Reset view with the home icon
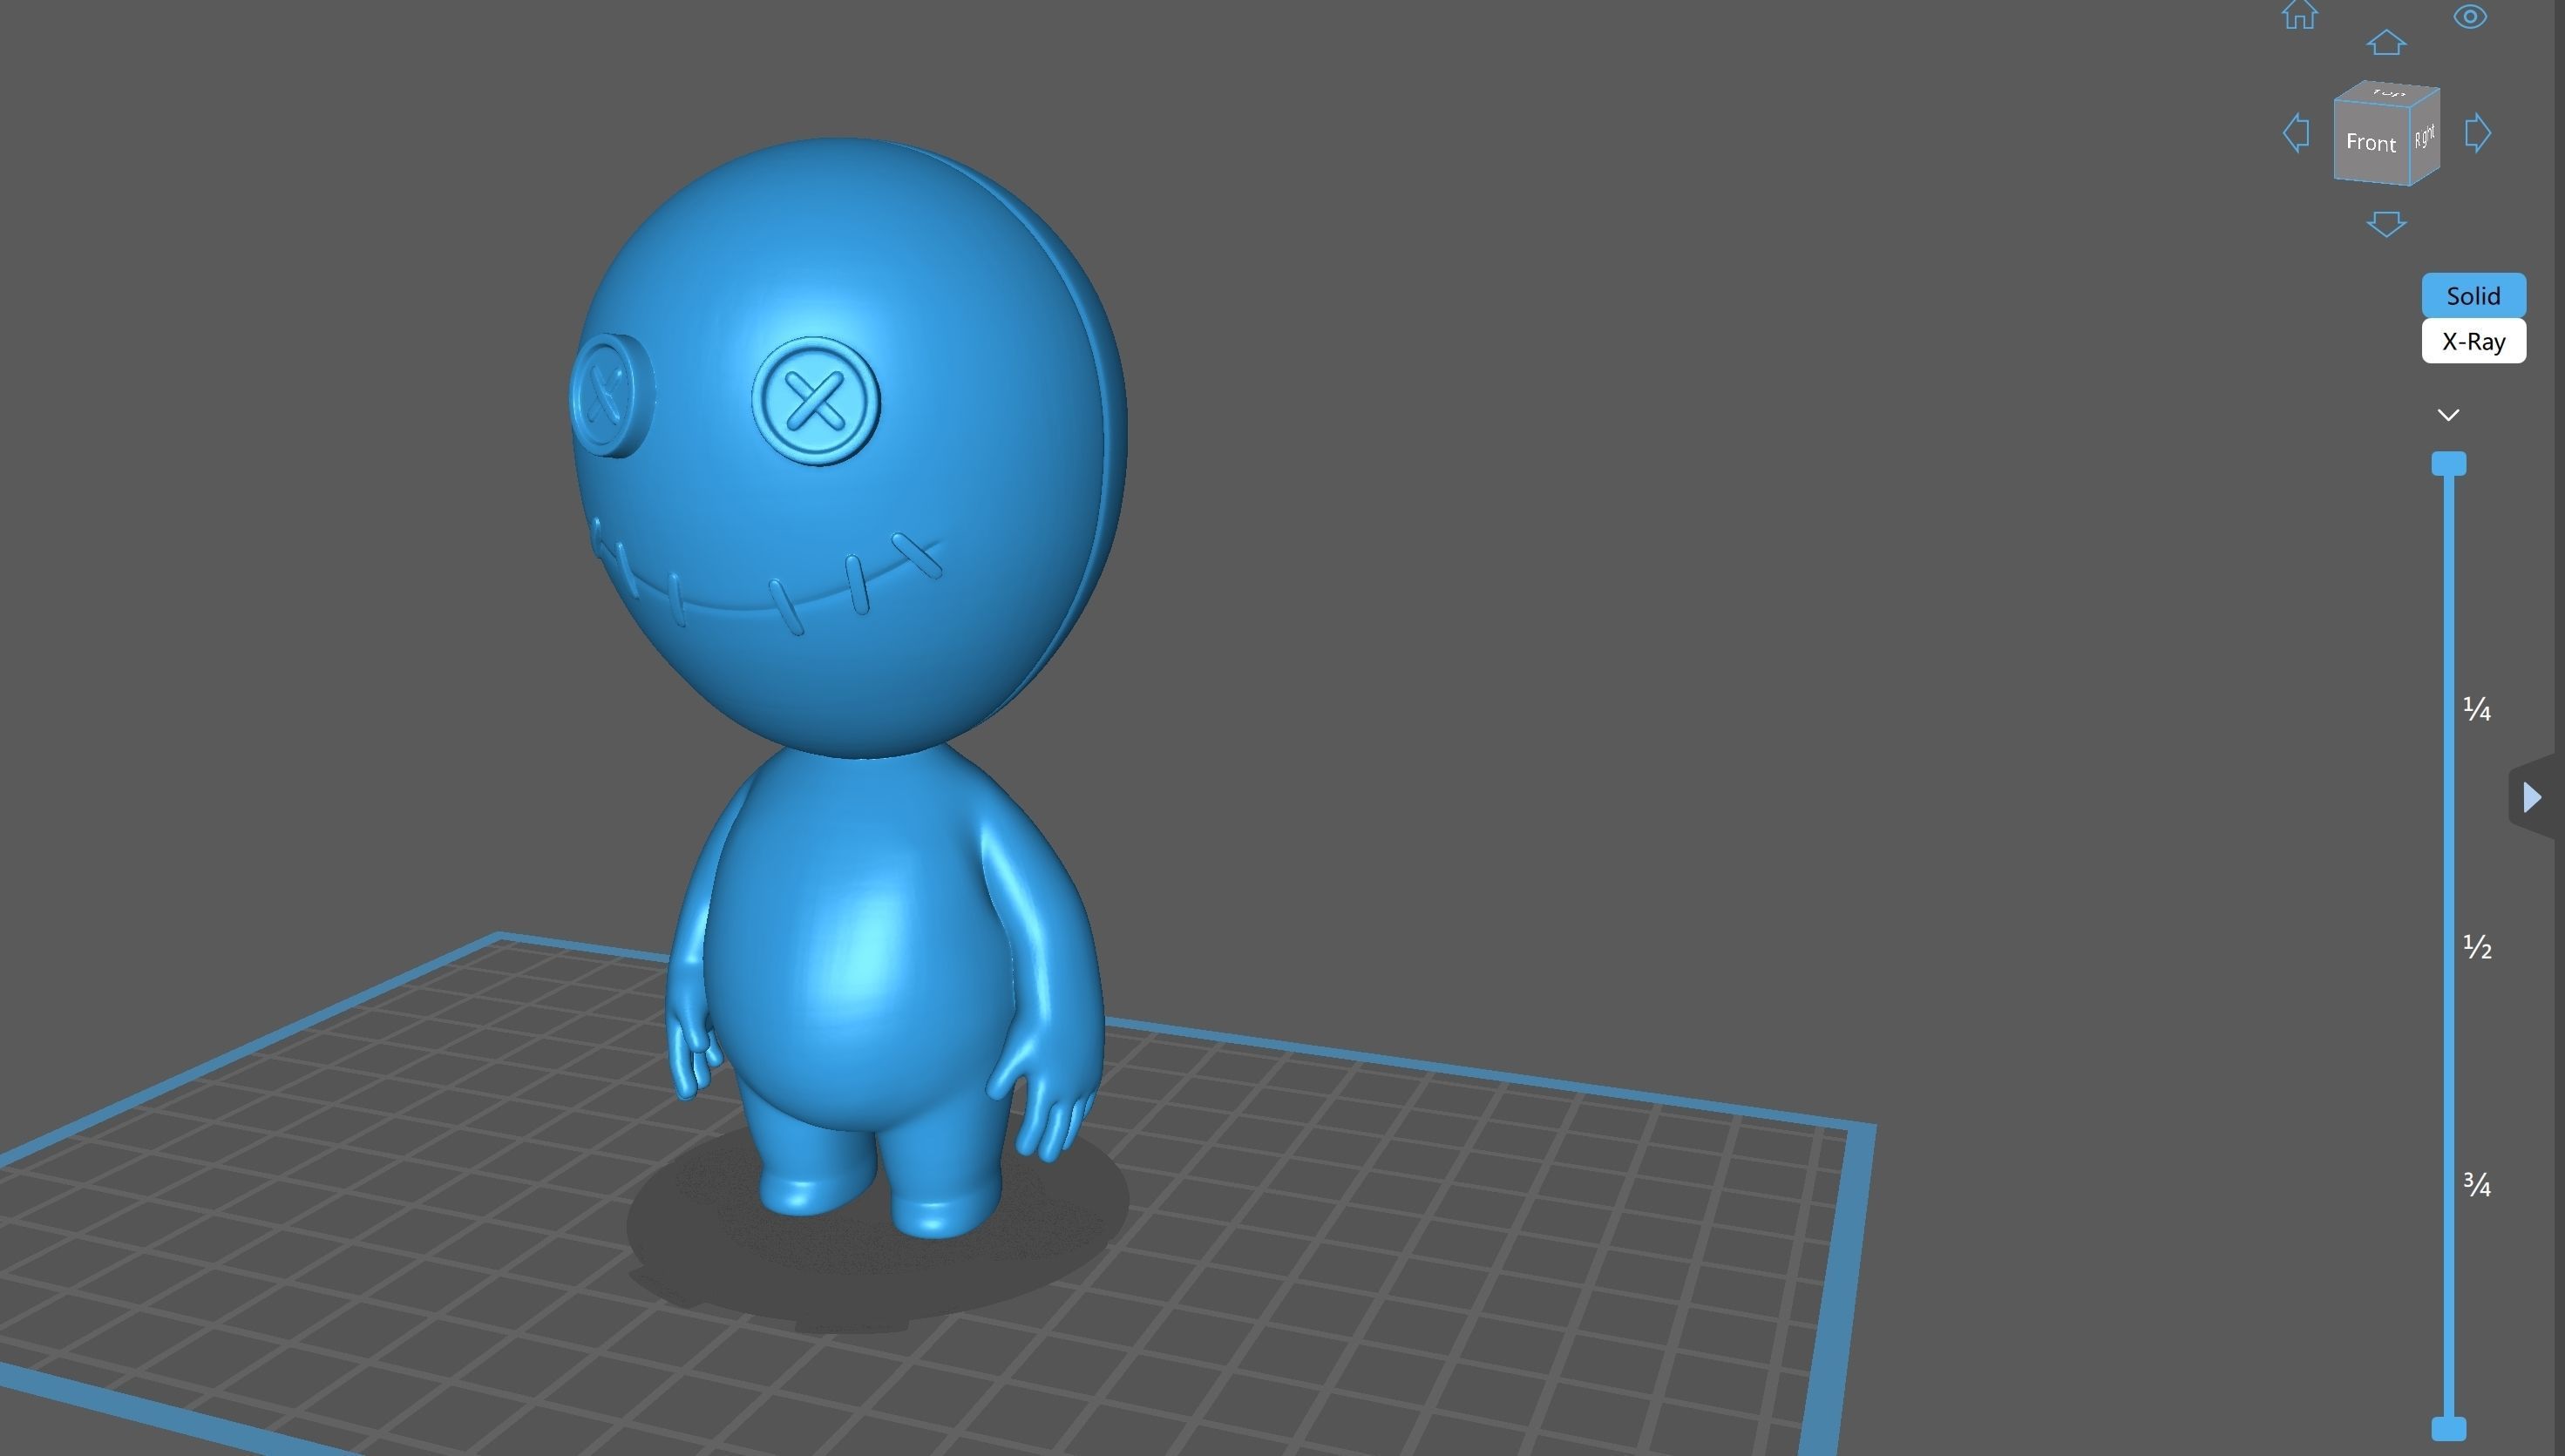This screenshot has width=2565, height=1456. click(2299, 15)
